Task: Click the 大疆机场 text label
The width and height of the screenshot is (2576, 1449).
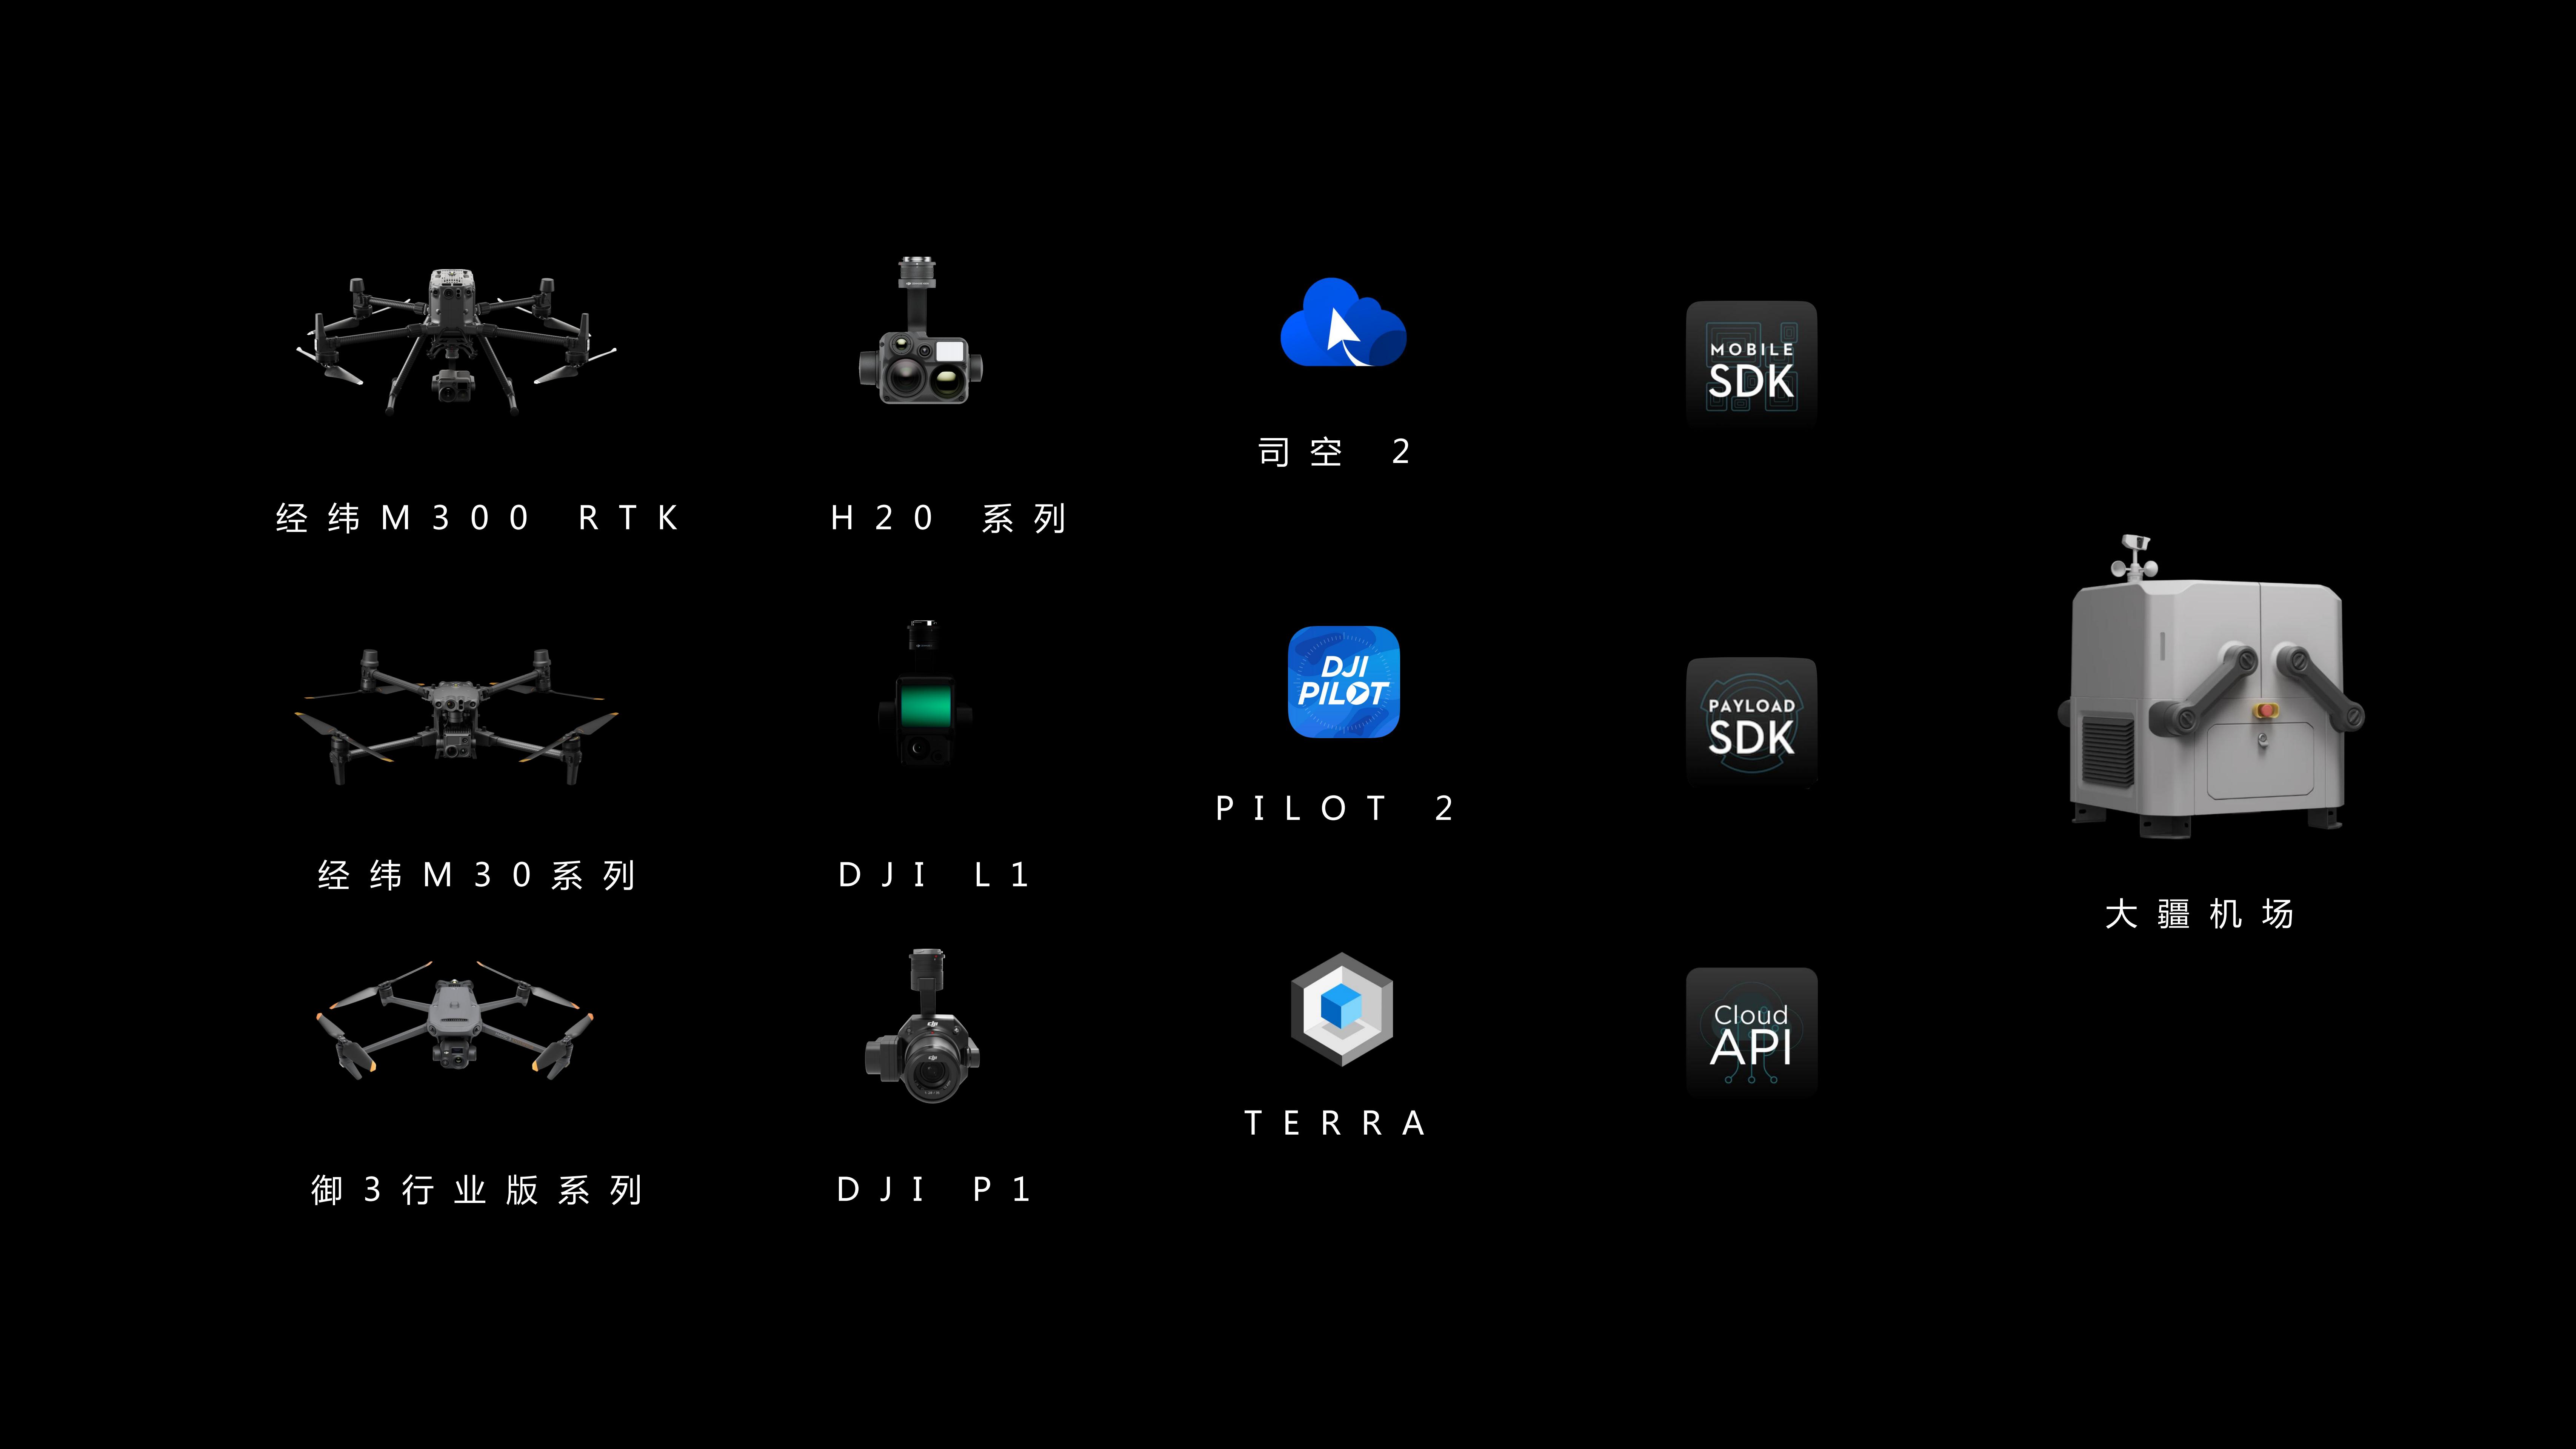Action: 2199,914
